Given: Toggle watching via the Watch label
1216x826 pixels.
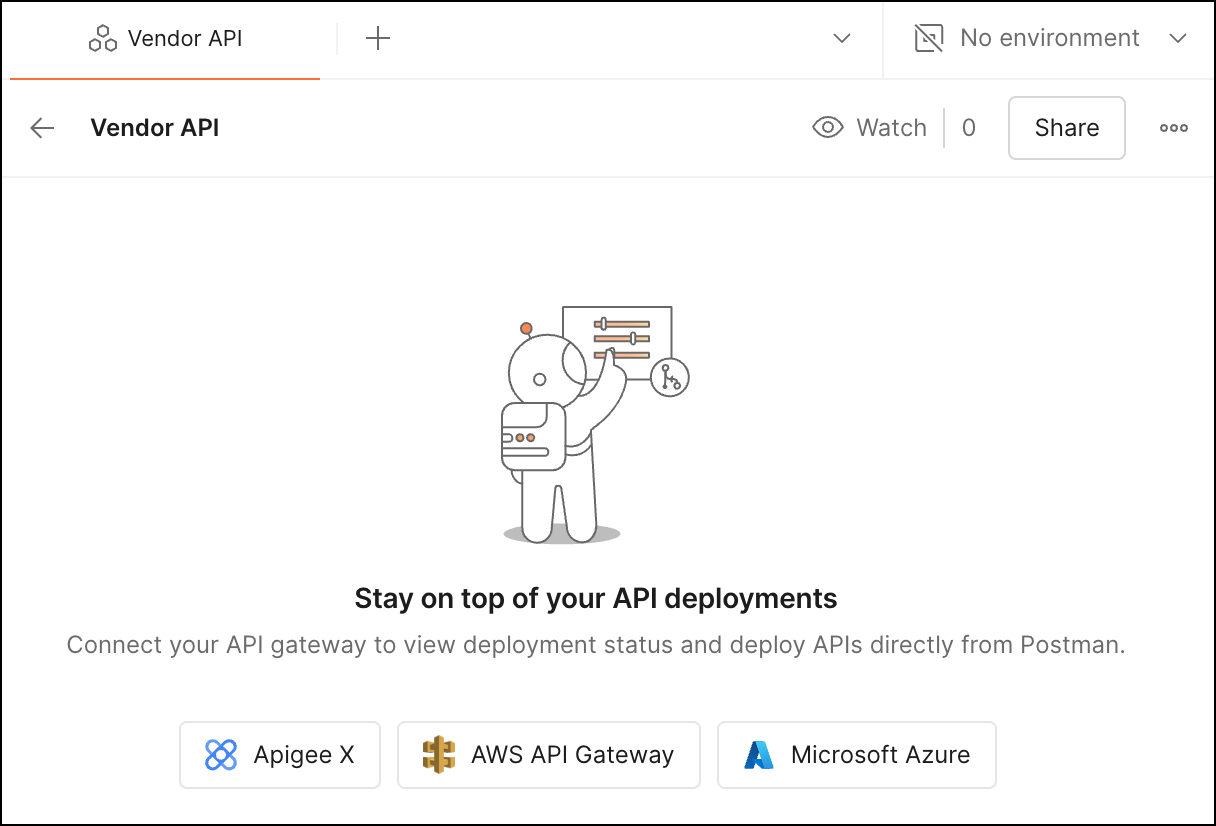Looking at the screenshot, I should 891,128.
